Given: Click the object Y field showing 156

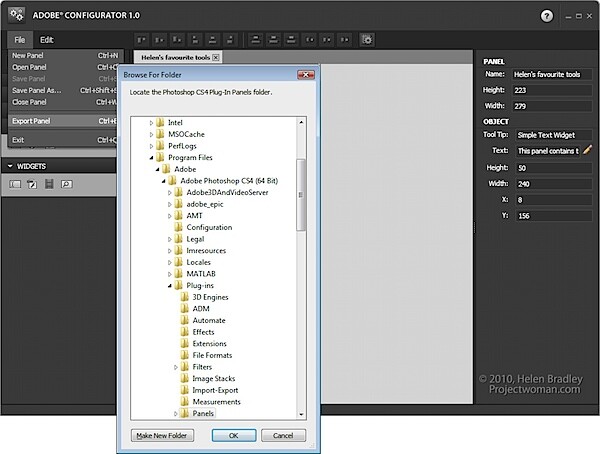Looking at the screenshot, I should (554, 216).
